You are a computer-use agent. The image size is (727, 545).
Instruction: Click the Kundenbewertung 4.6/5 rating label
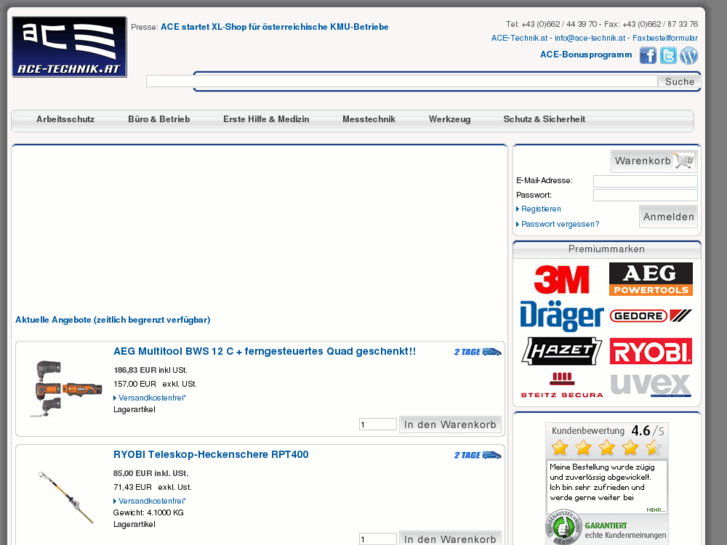[607, 431]
